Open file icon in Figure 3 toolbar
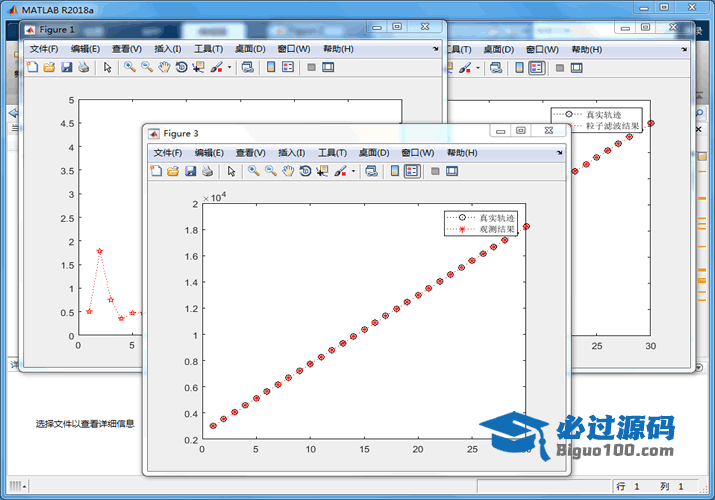Viewport: 715px width, 500px height. point(173,171)
